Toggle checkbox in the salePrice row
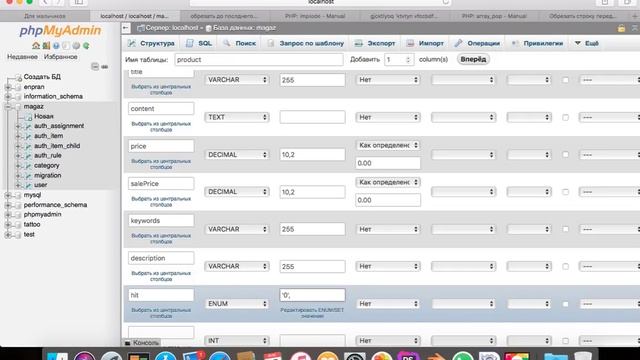 tap(565, 192)
